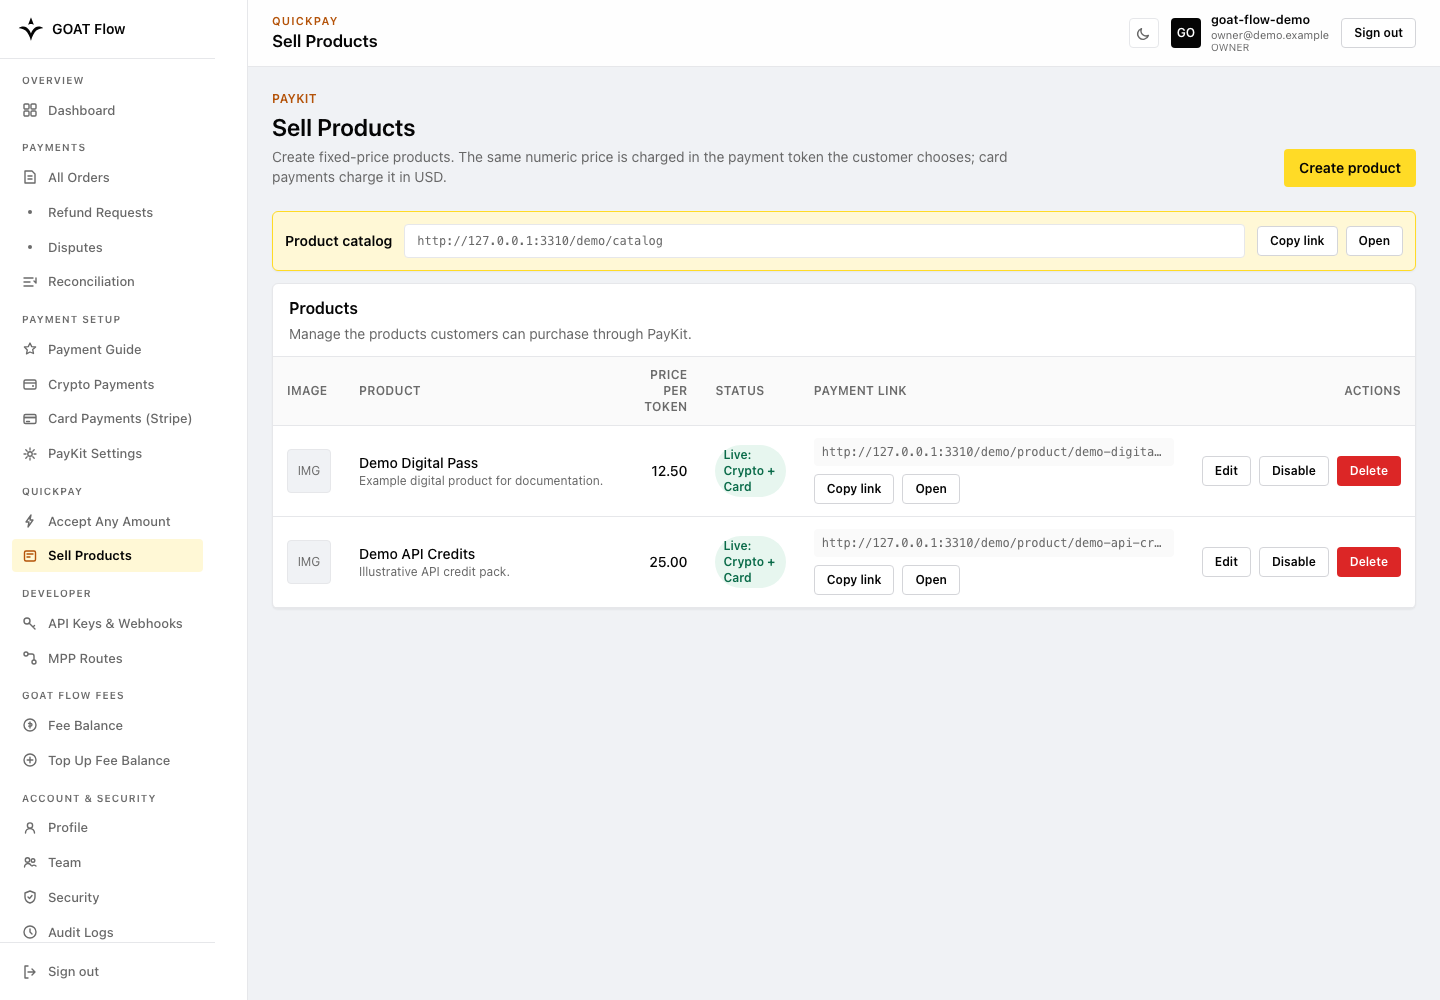Copy the Demo Digital Pass payment link

pos(854,489)
